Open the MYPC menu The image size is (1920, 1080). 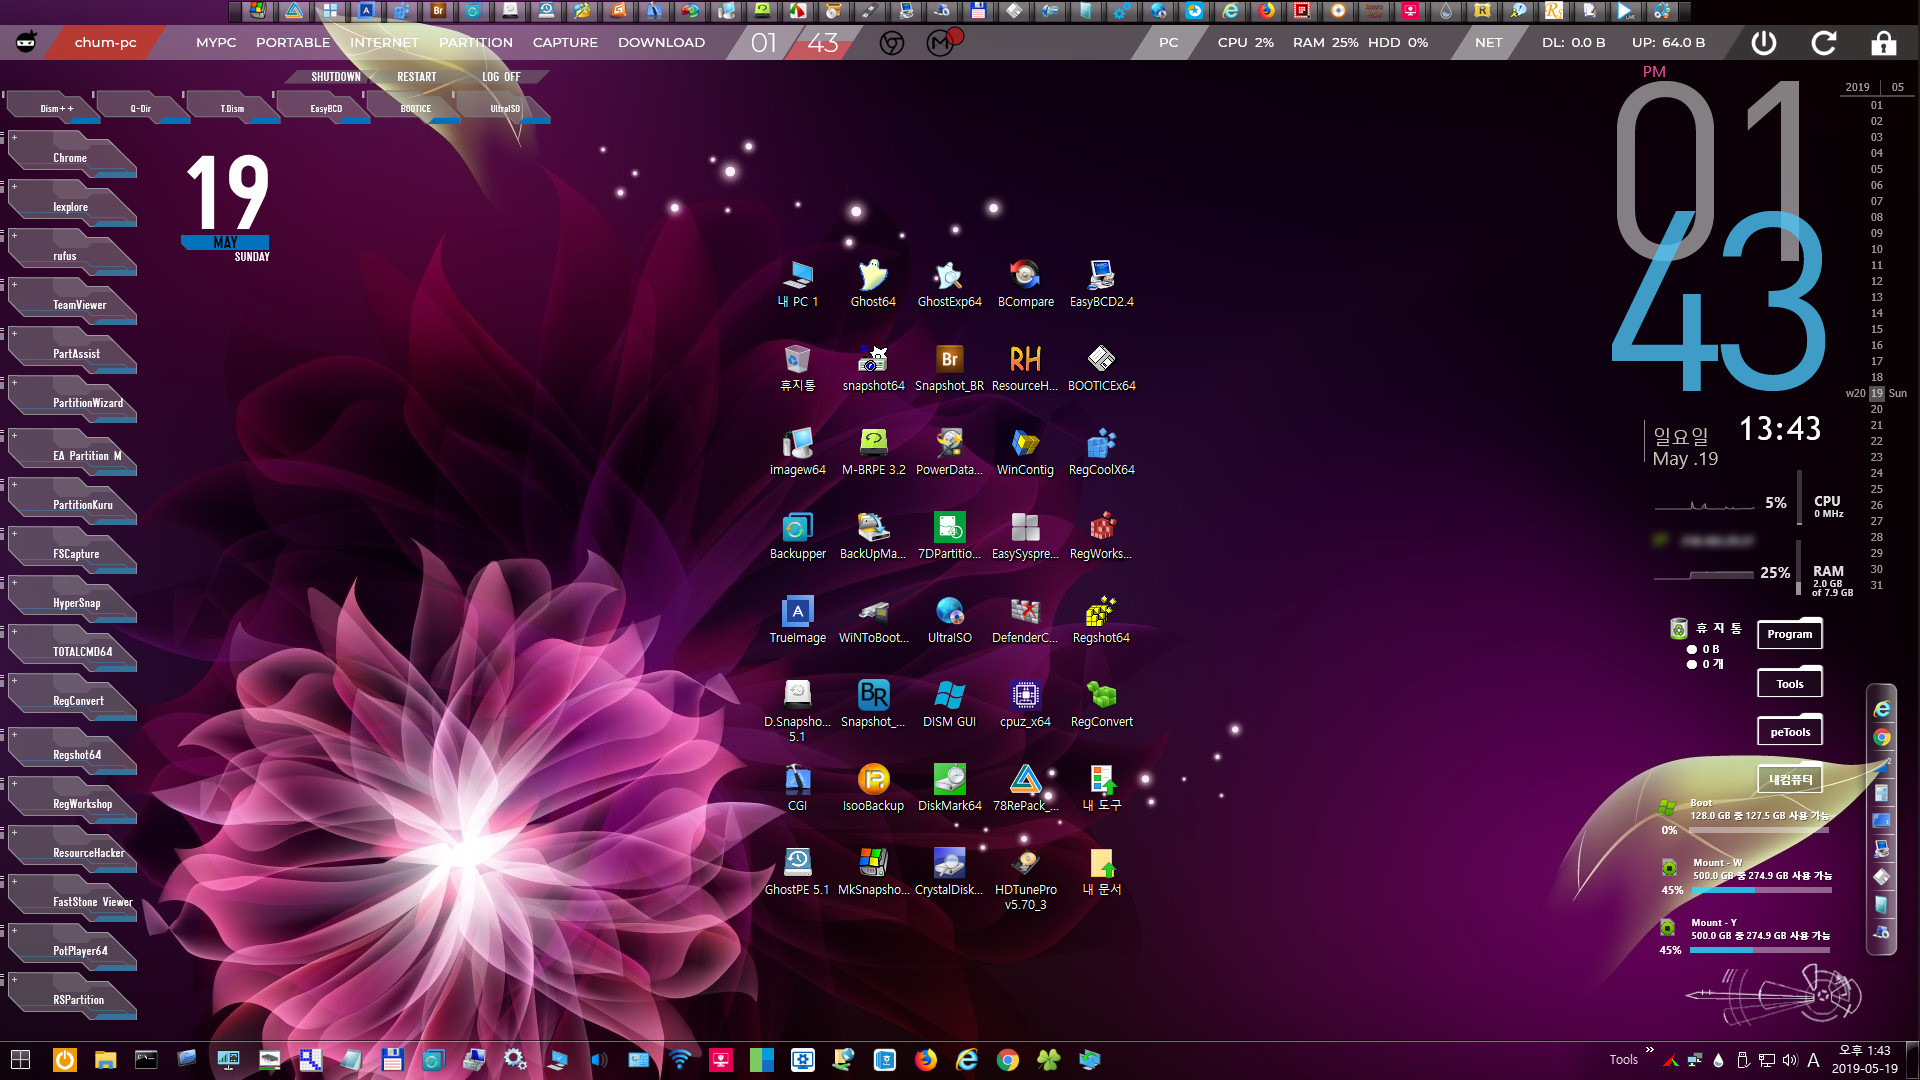click(216, 43)
